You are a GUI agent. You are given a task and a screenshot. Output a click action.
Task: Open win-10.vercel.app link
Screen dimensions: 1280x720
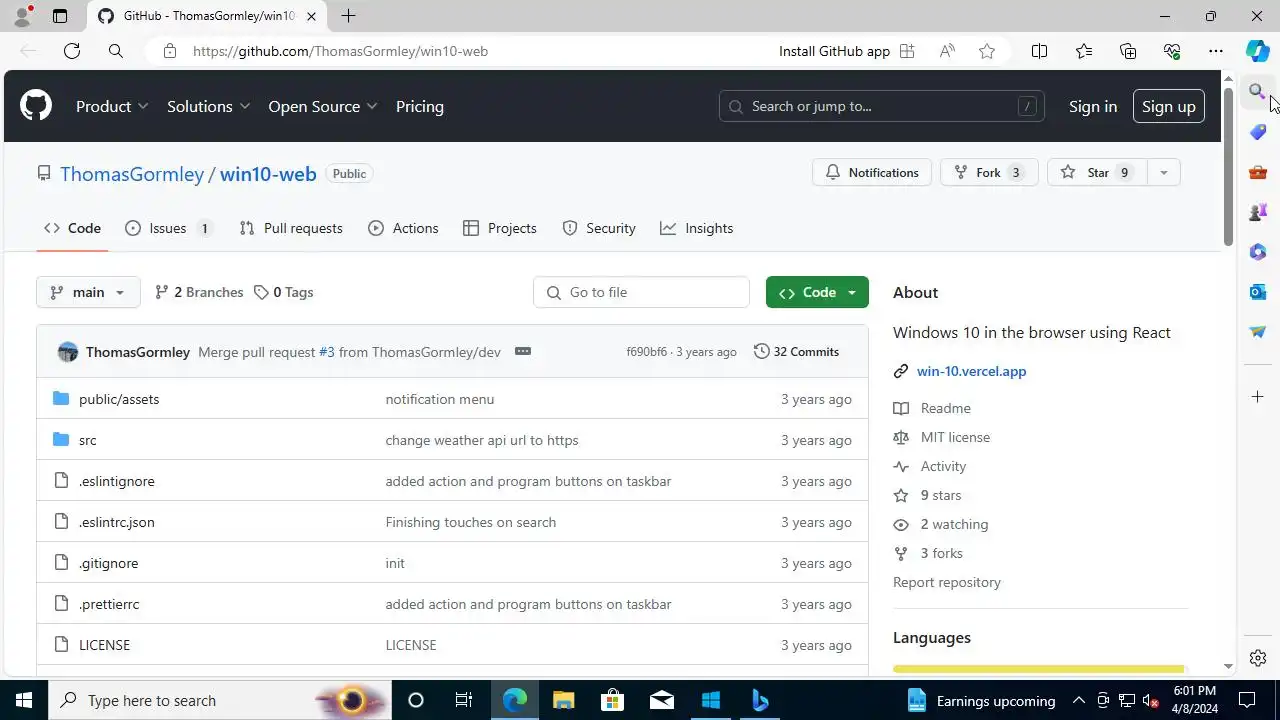[971, 371]
